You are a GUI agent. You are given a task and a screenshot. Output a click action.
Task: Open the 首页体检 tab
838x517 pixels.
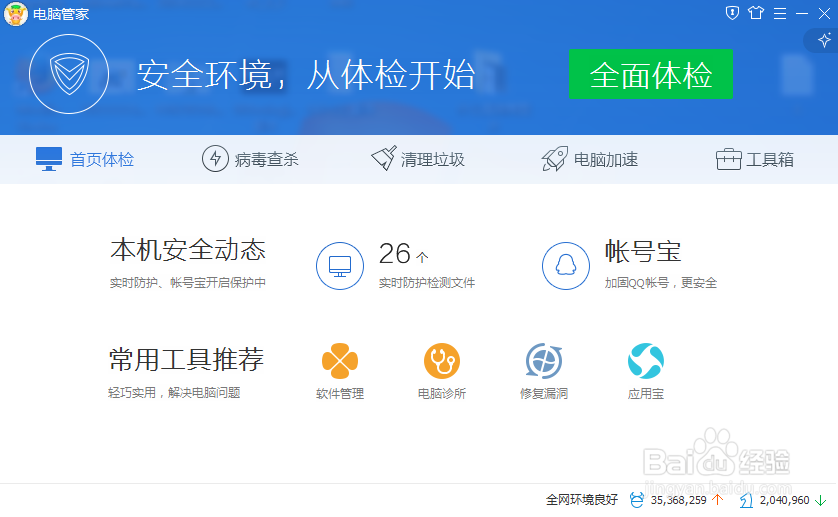point(85,159)
